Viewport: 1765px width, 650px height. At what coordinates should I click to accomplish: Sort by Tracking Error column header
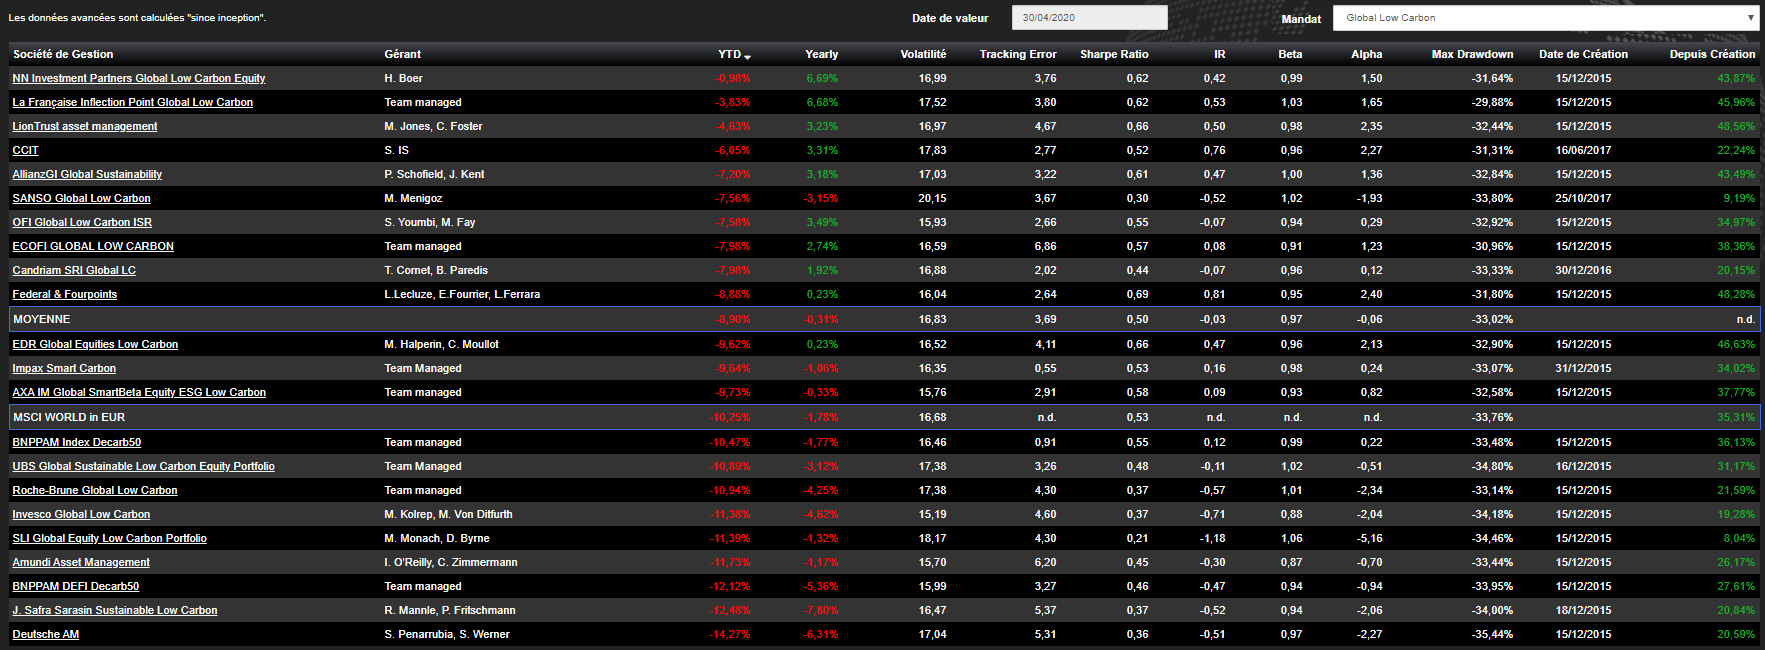pos(1018,54)
